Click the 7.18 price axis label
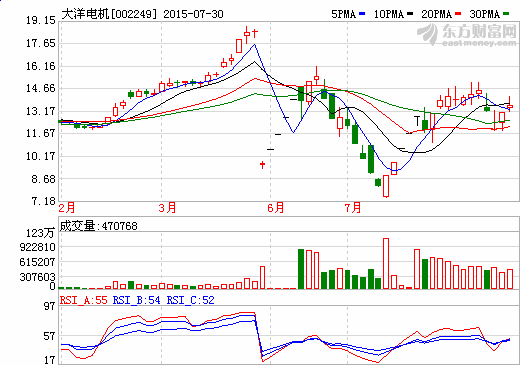 pos(44,201)
